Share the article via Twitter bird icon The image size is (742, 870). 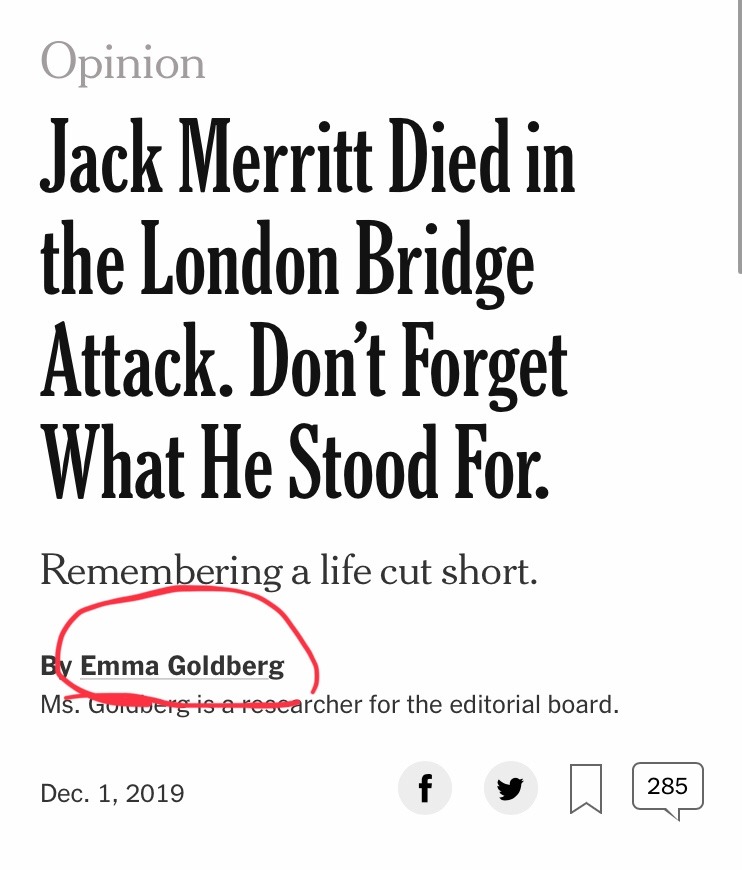coord(511,788)
